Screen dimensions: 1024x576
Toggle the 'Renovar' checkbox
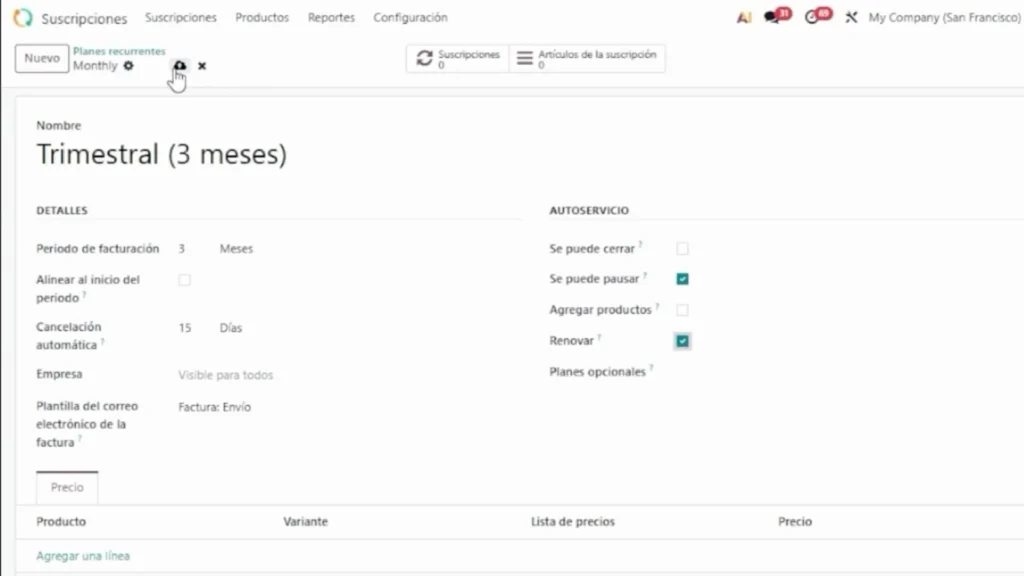pos(682,341)
